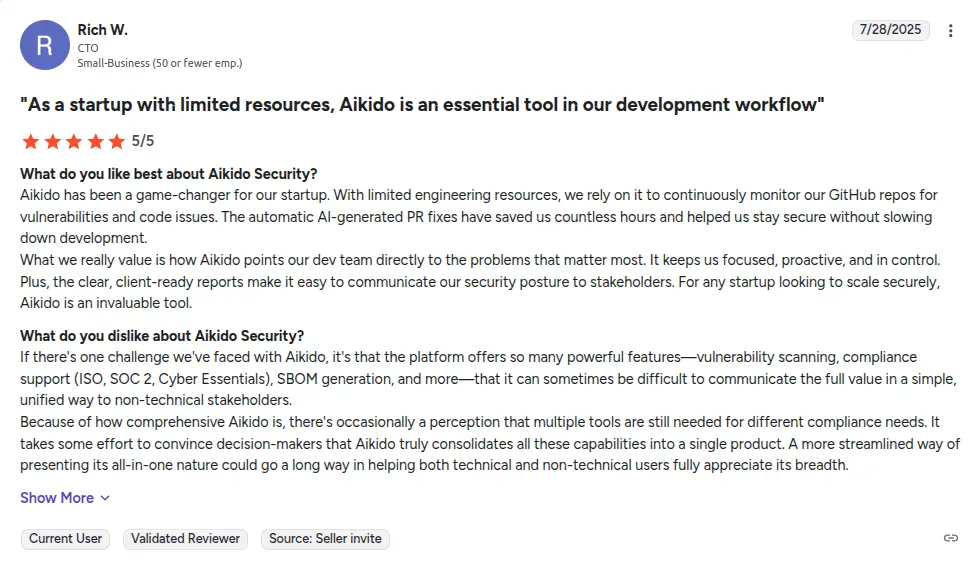Click the 7/28/2025 date badge

click(x=892, y=30)
